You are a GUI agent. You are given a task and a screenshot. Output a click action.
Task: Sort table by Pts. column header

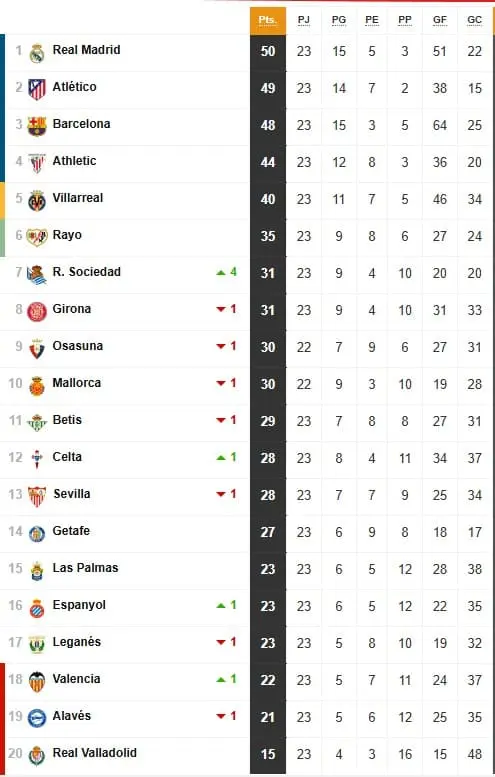click(x=268, y=20)
